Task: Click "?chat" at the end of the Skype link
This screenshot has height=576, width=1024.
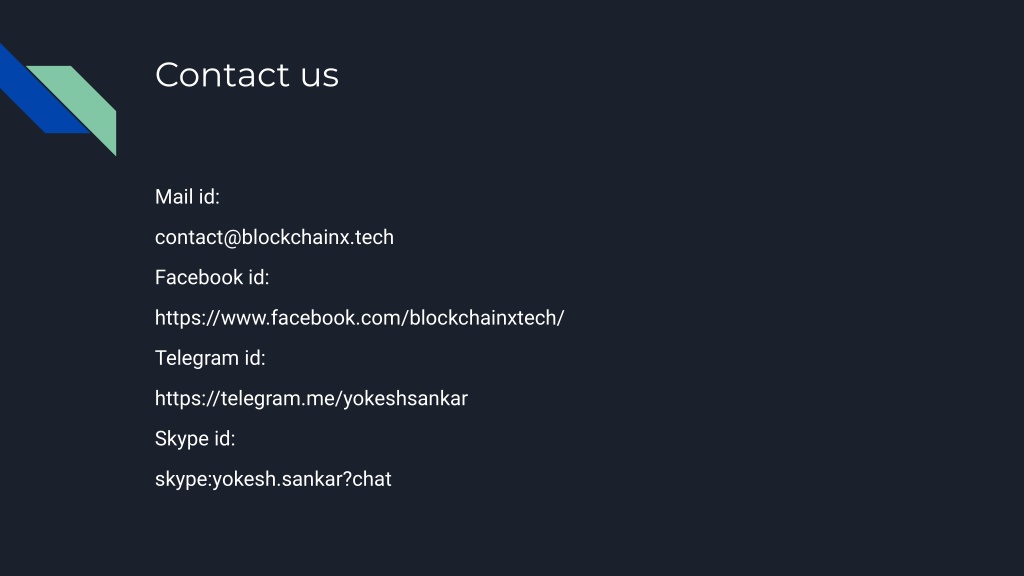Action: tap(367, 479)
